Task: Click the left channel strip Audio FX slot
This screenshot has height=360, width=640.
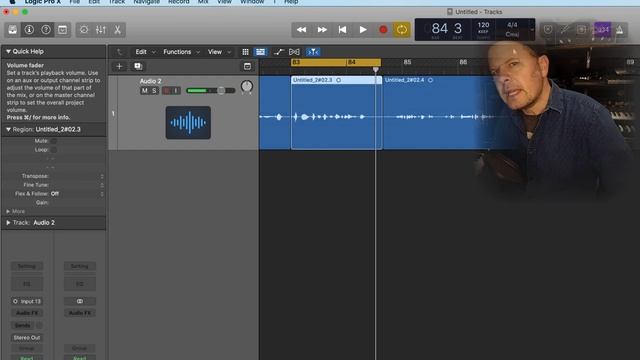Action: 27,313
